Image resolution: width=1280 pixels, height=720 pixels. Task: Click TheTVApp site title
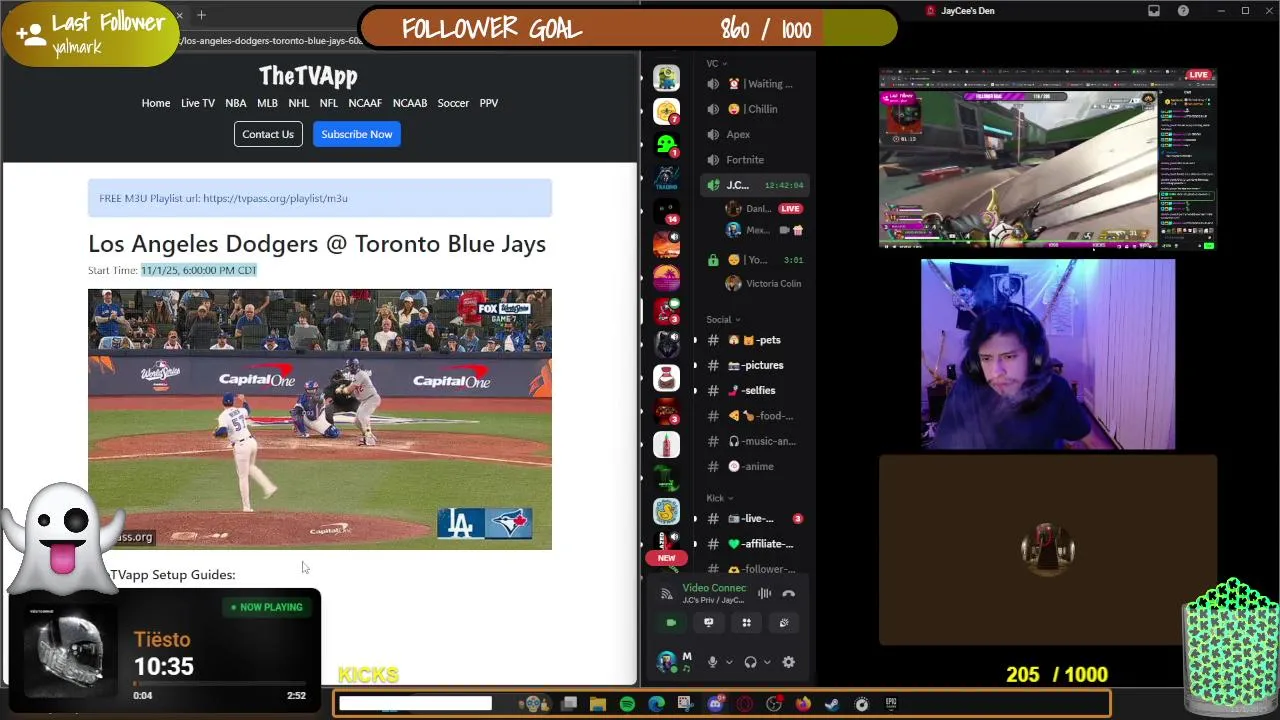click(x=308, y=76)
